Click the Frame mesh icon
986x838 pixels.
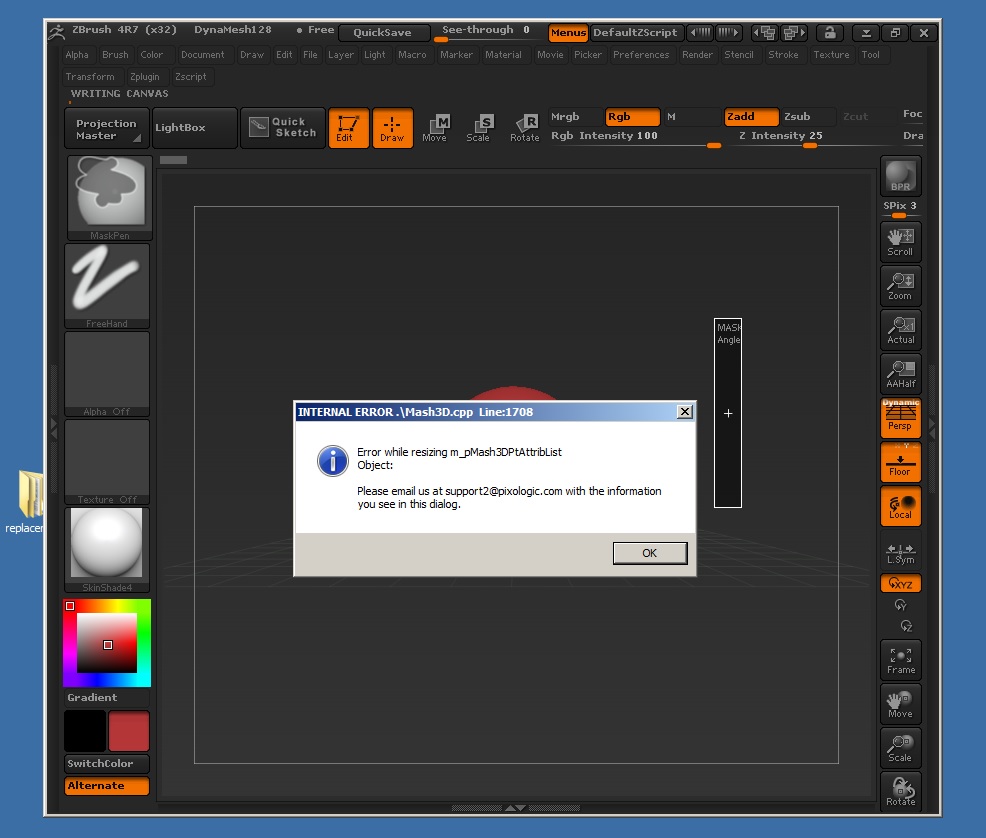click(x=900, y=660)
